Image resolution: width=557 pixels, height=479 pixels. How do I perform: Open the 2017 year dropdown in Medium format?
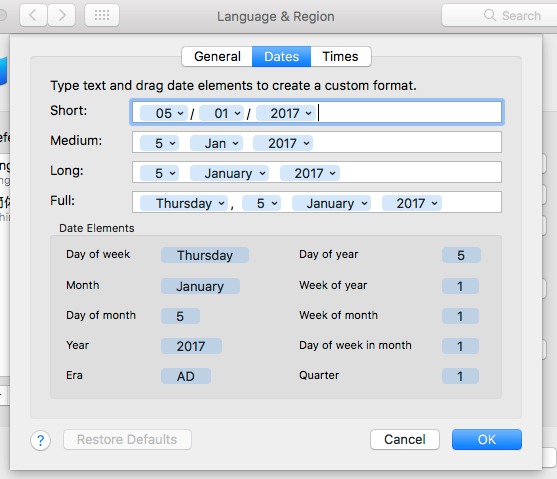pyautogui.click(x=283, y=143)
